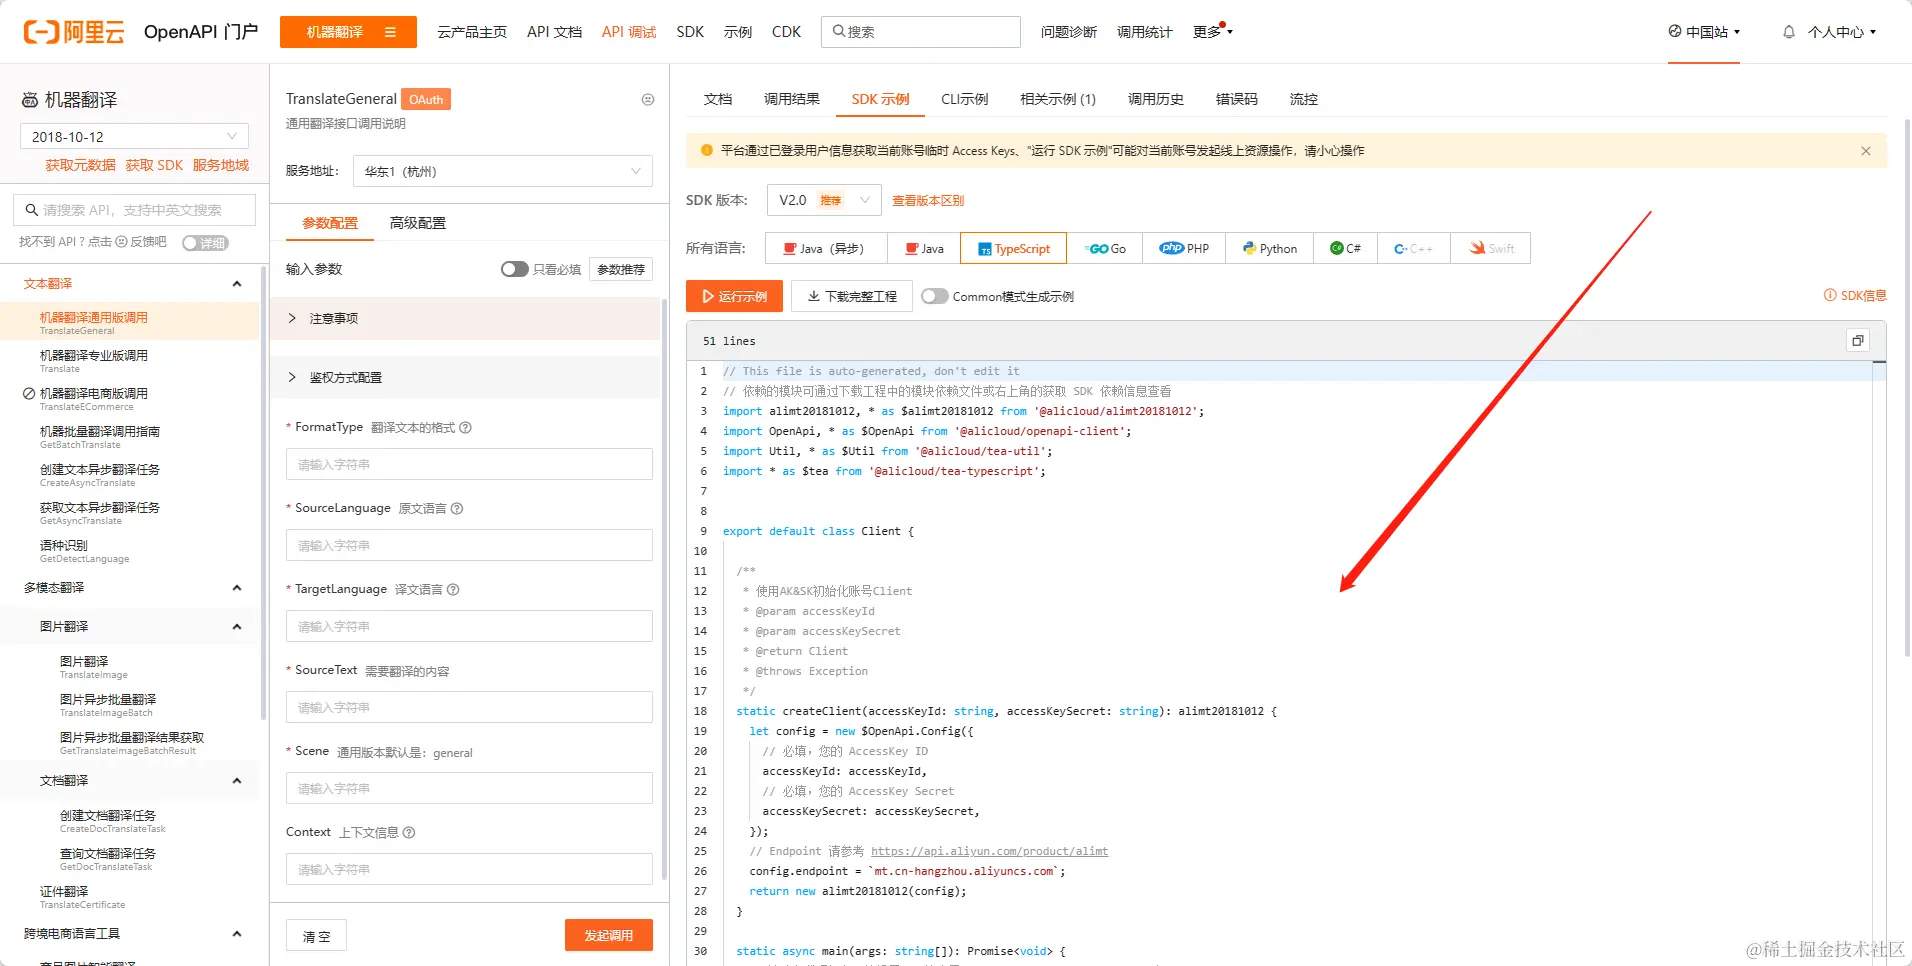
Task: Open 问题诊断 in top bar
Action: 1068,32
